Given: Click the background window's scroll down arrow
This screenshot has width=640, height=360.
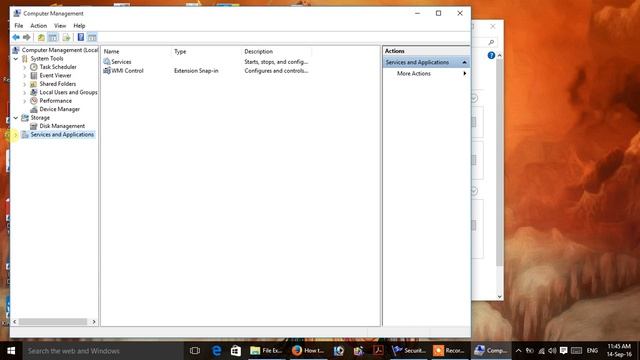Looking at the screenshot, I should (x=500, y=297).
